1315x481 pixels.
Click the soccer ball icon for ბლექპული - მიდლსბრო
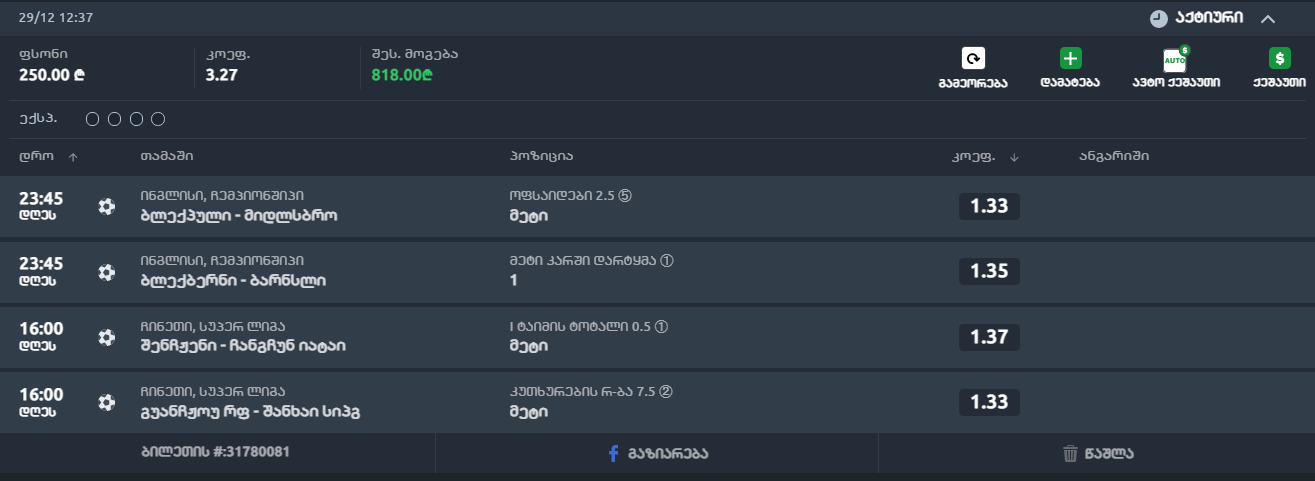[x=107, y=206]
